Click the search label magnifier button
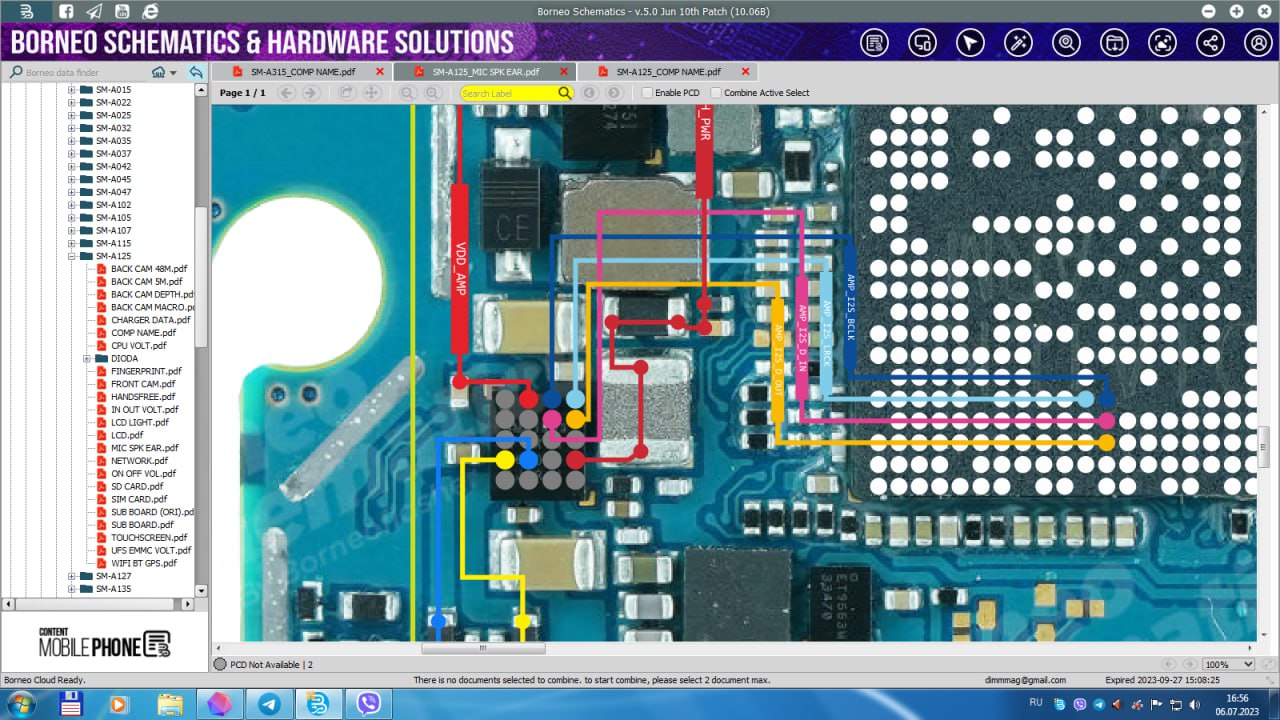The width and height of the screenshot is (1280, 720). (x=565, y=93)
